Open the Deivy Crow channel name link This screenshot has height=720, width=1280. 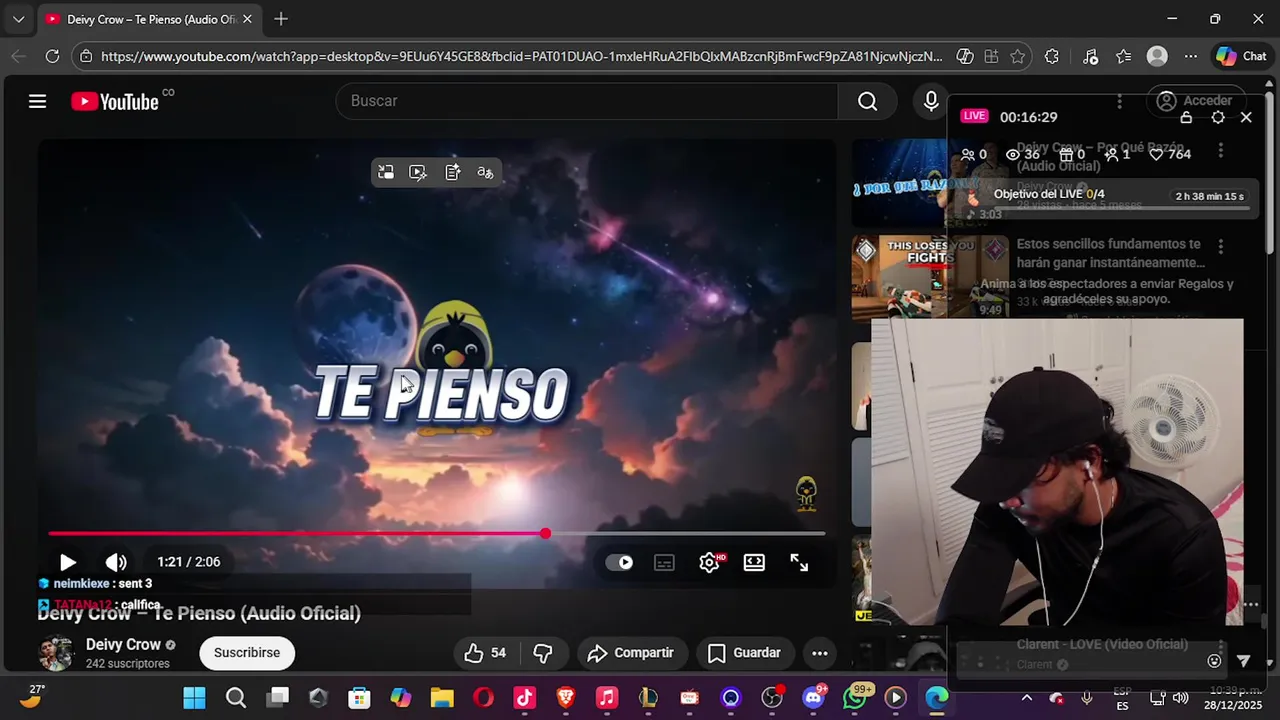[123, 645]
